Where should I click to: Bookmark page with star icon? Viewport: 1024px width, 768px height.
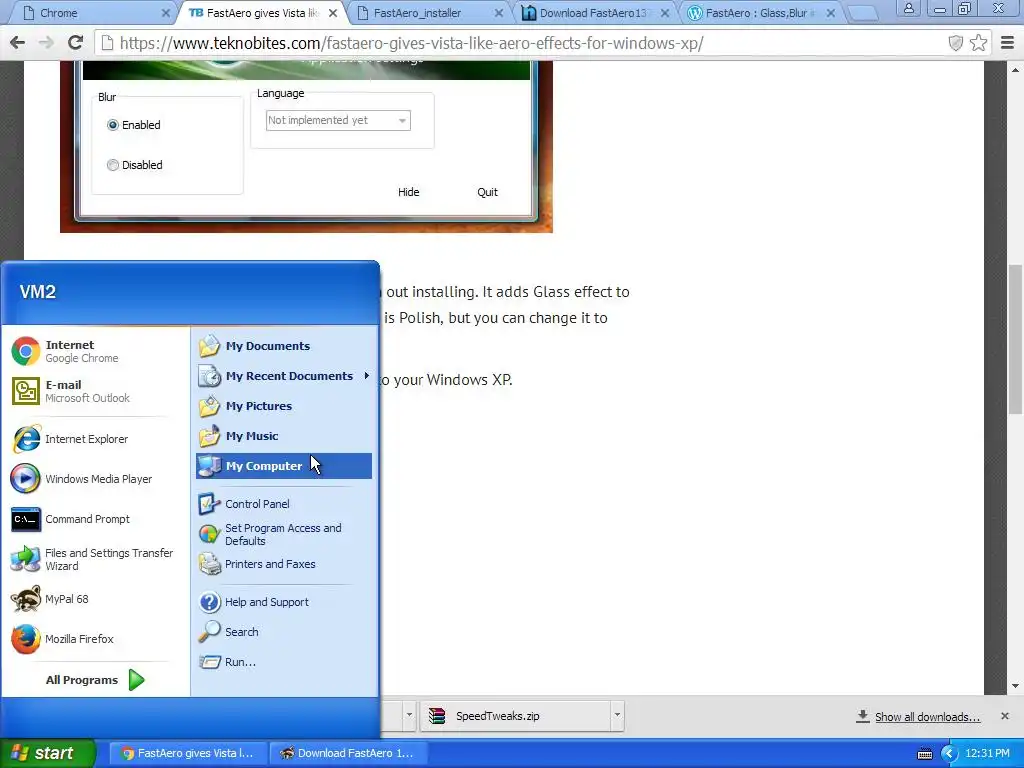[x=978, y=43]
